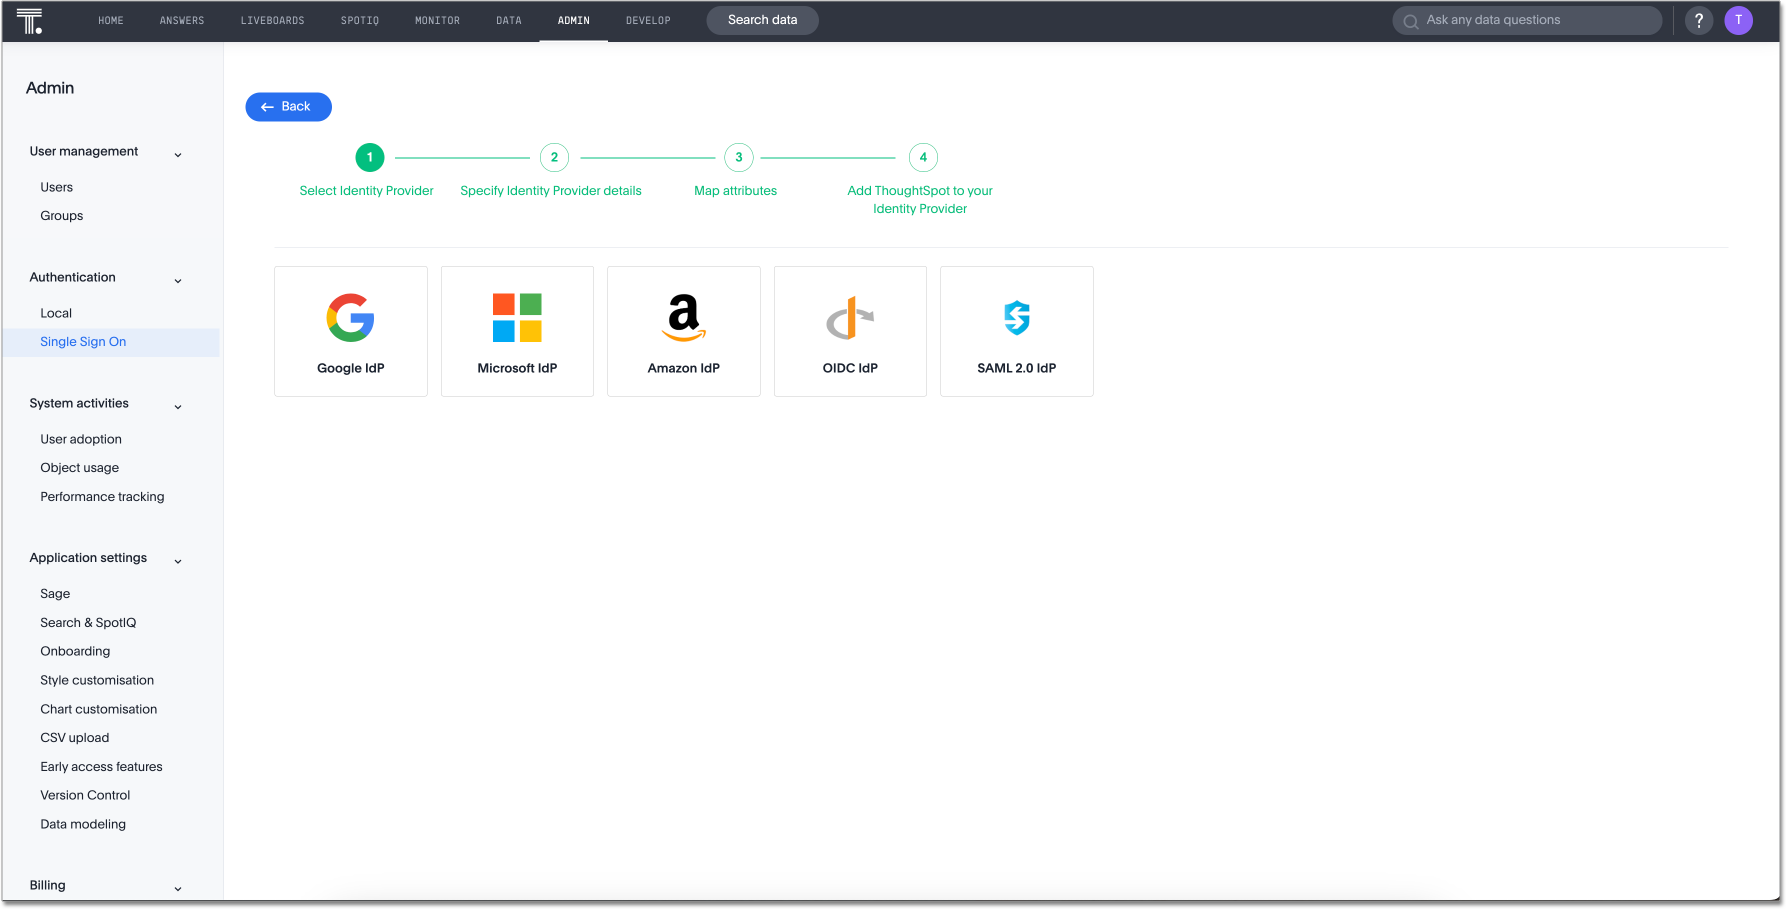Viewport: 1786px width, 909px height.
Task: Select the OIDC IdP logo
Action: [850, 318]
